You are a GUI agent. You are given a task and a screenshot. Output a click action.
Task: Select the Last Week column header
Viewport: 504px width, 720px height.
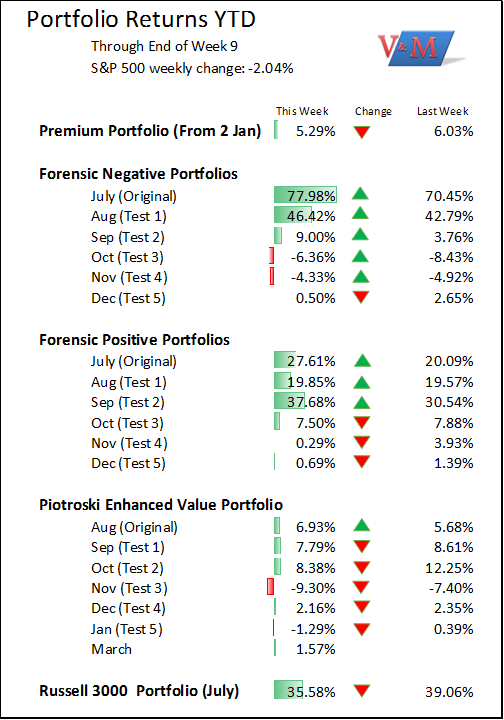click(442, 111)
